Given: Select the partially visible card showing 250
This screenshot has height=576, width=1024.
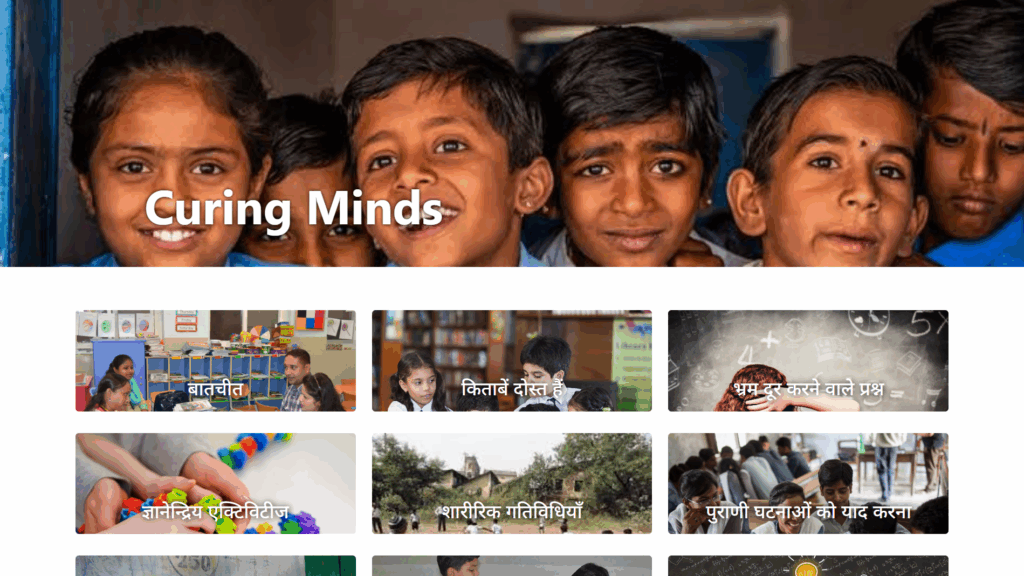Looking at the screenshot, I should [x=216, y=566].
